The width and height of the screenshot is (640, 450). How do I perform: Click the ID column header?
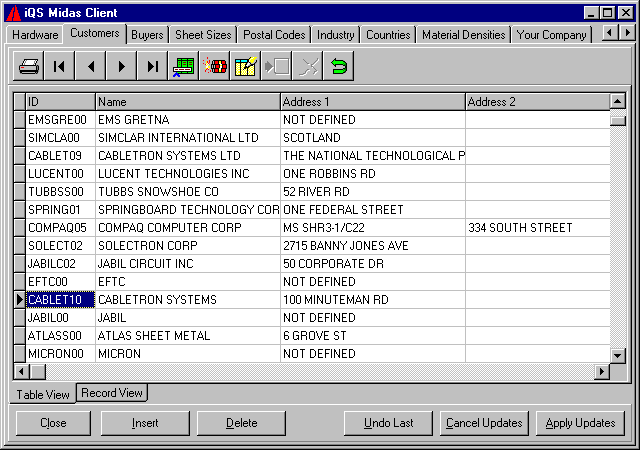tap(60, 102)
